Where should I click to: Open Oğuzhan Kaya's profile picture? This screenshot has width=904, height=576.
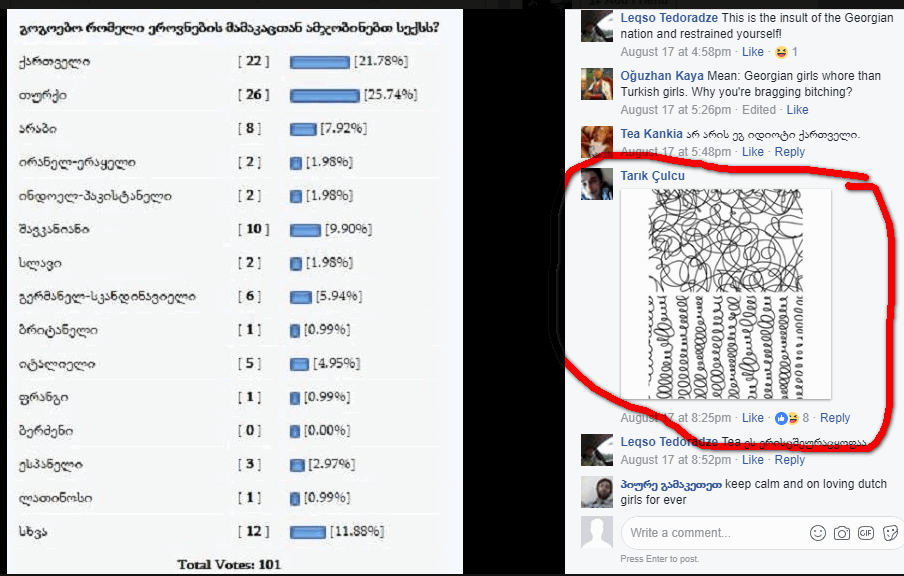click(x=597, y=84)
